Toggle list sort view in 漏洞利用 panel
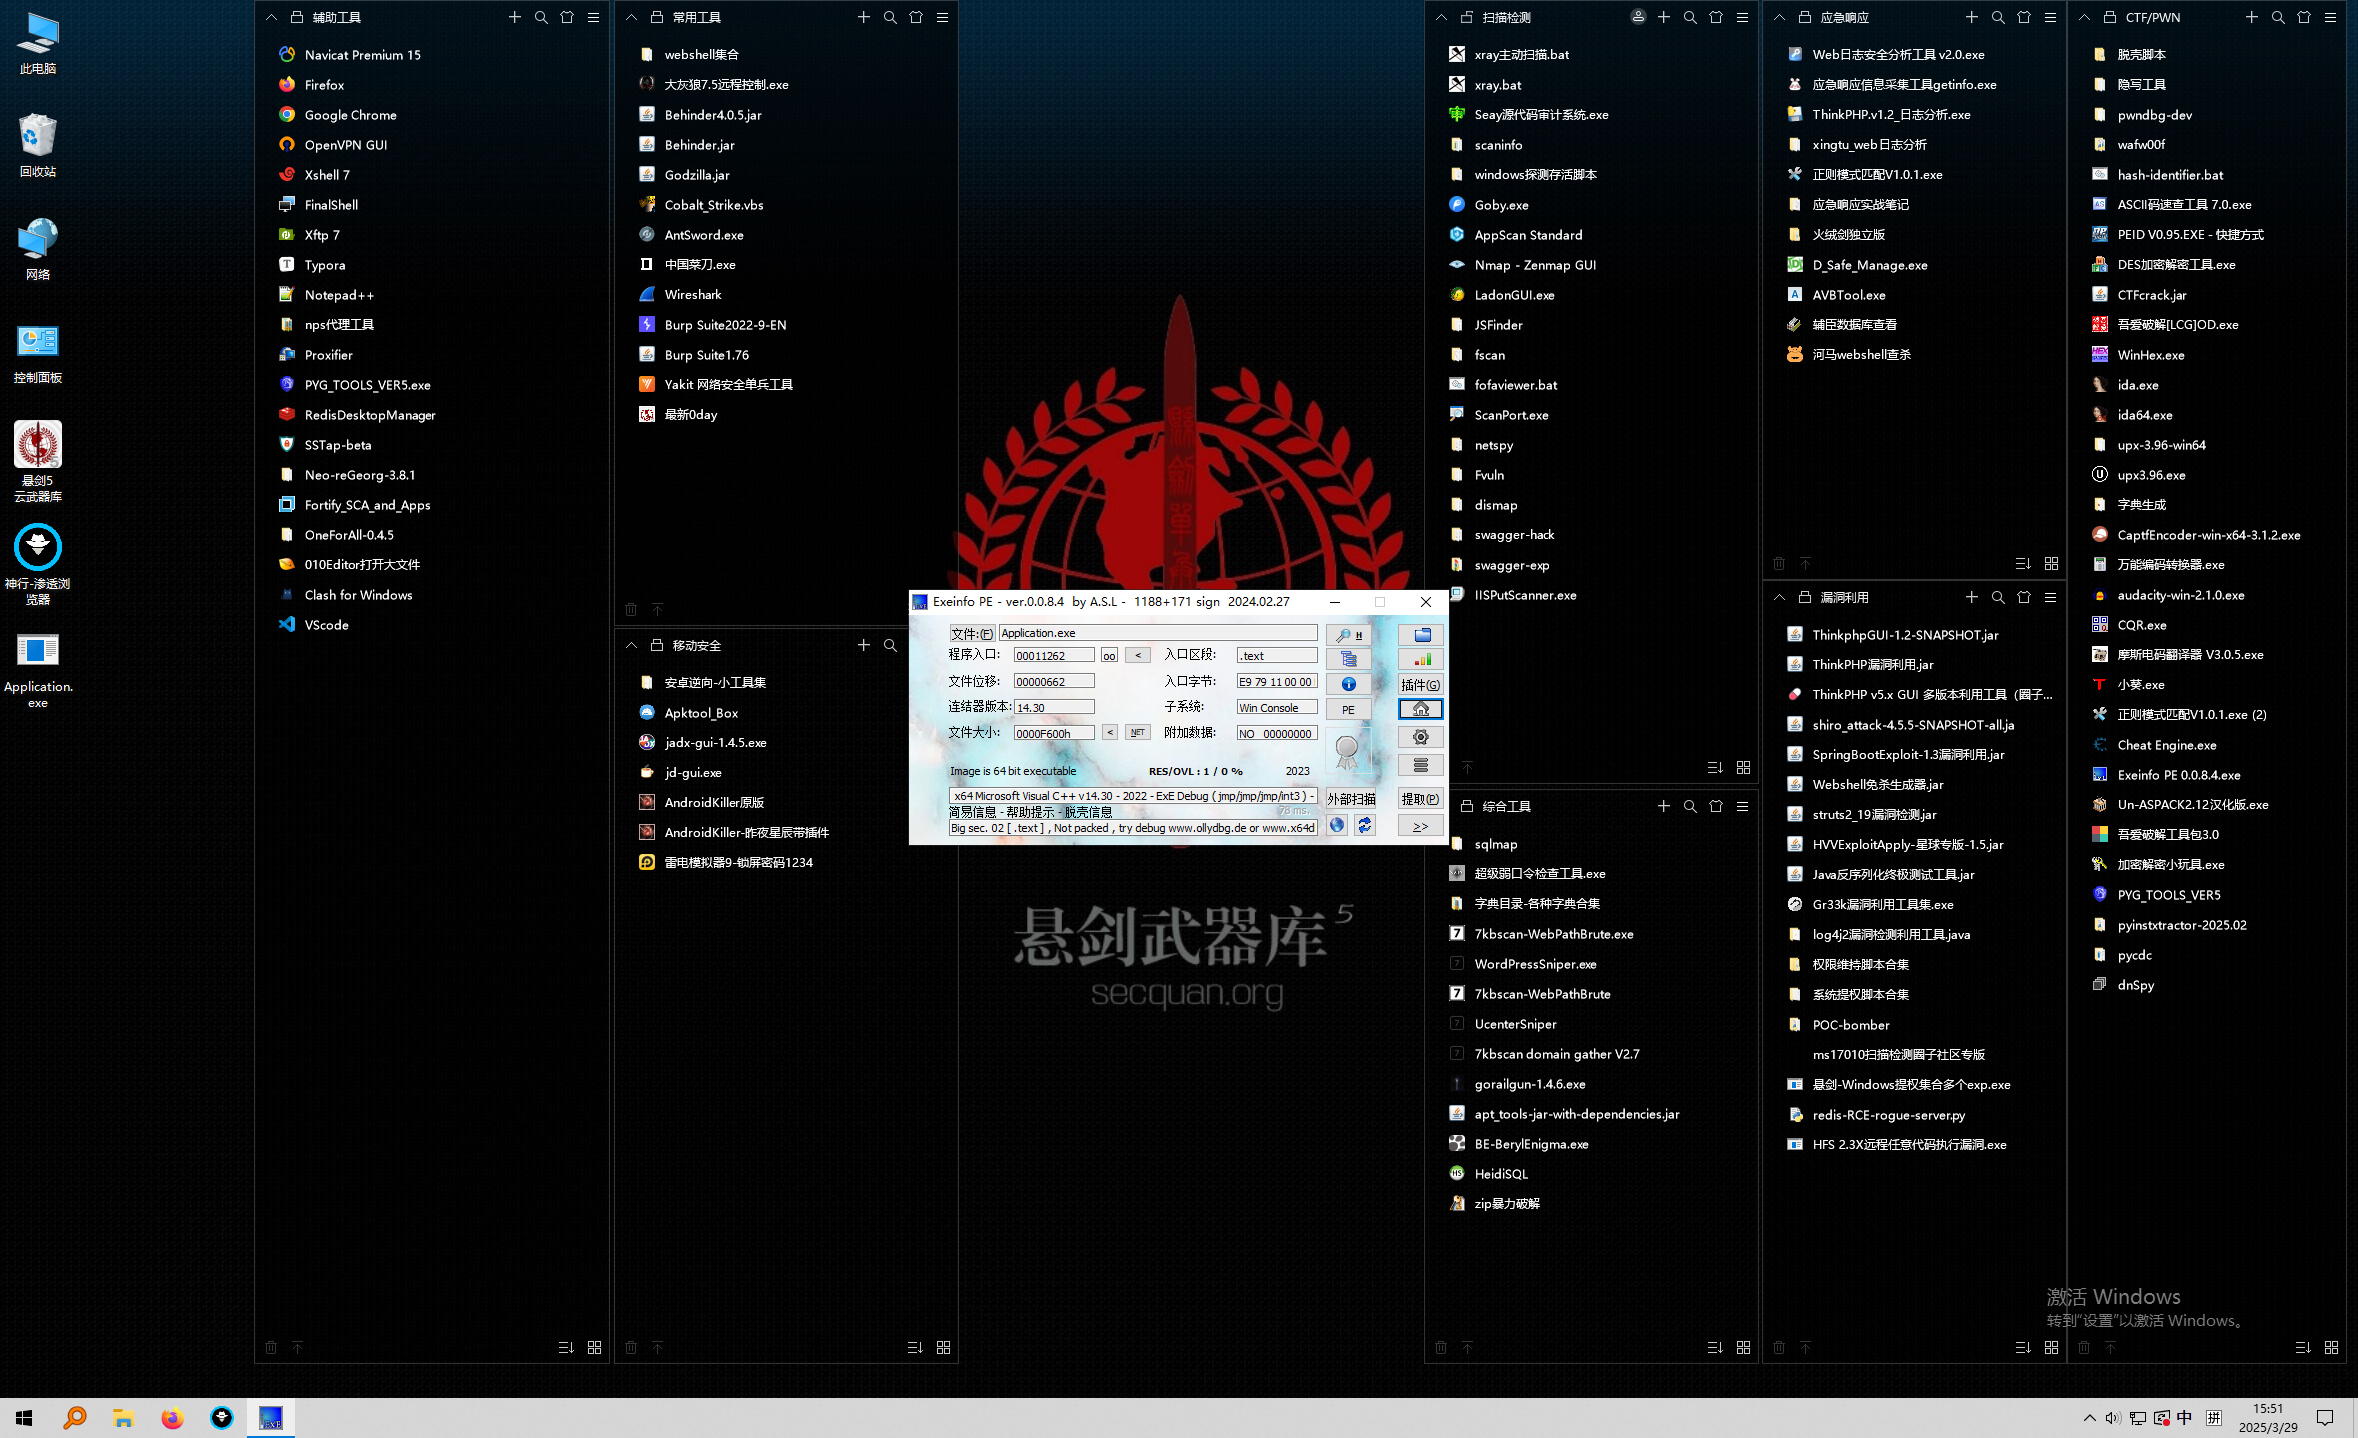Screen dimensions: 2358x1438 [x=2023, y=1347]
